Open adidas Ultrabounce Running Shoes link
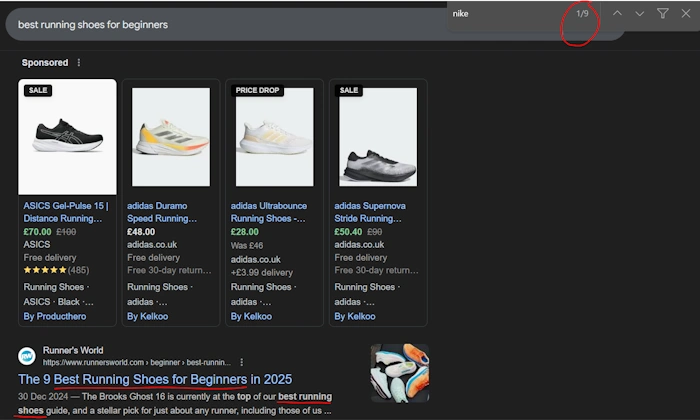700x420 pixels. (269, 212)
